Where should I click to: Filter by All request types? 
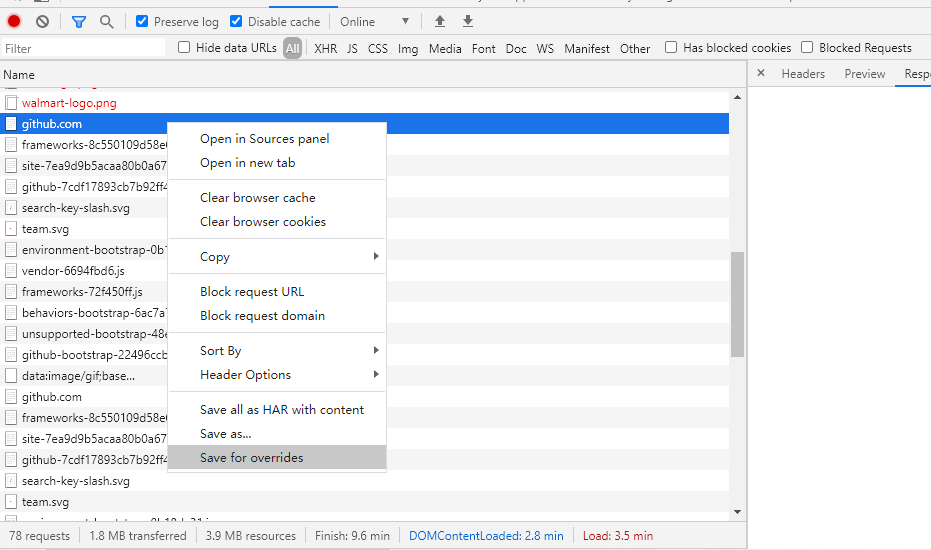tap(292, 49)
